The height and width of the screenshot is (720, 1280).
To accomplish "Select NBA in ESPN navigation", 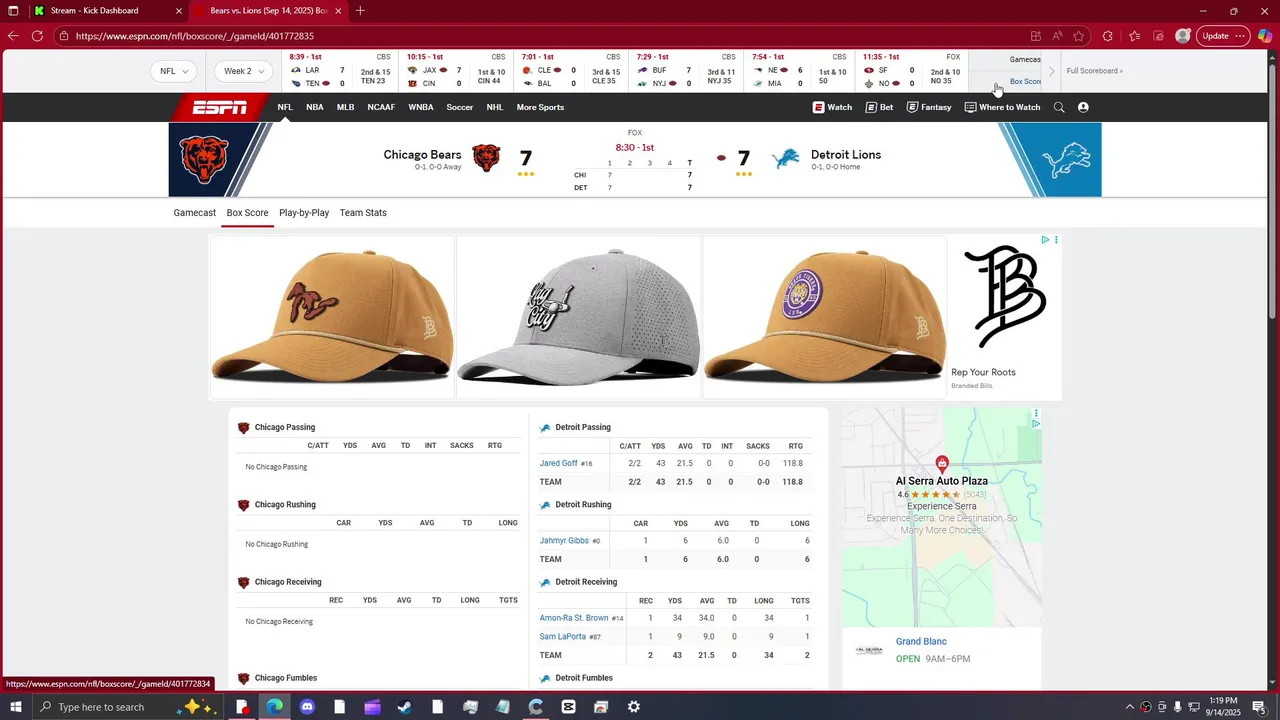I will (x=315, y=107).
